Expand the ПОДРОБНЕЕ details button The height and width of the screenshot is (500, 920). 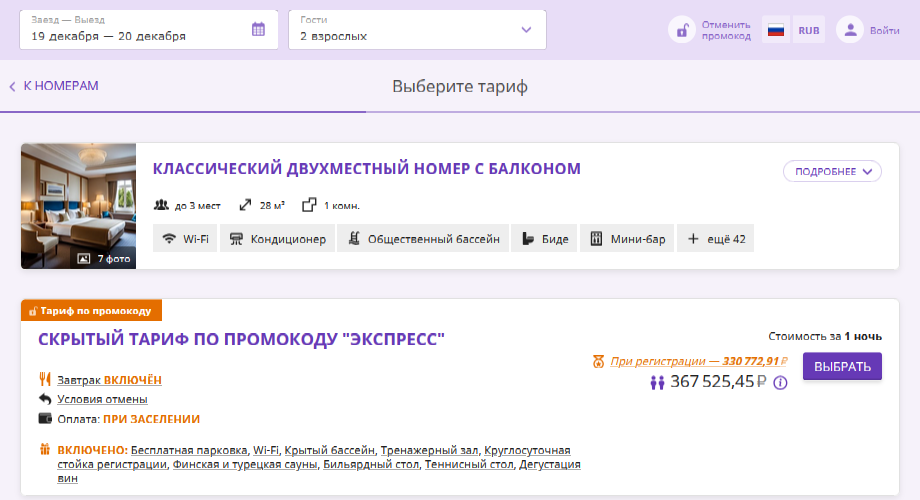tap(832, 171)
